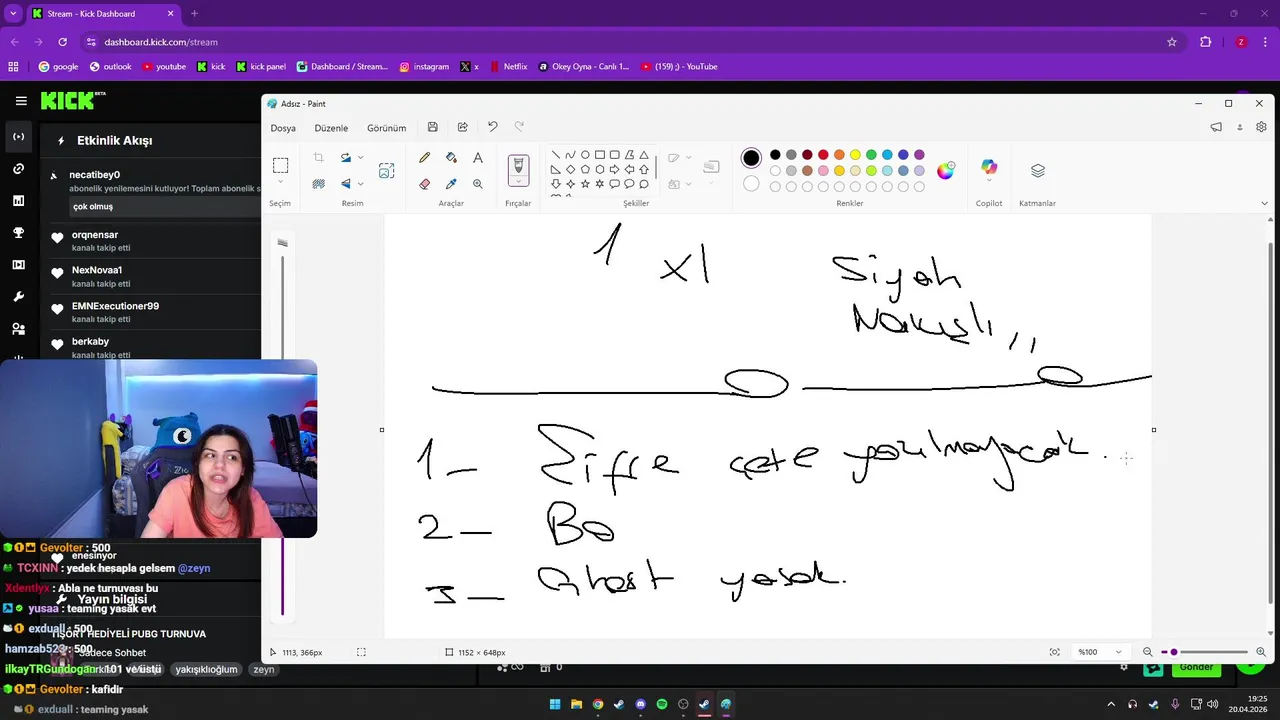Open the Dosya menu
The width and height of the screenshot is (1280, 720).
pyautogui.click(x=283, y=128)
